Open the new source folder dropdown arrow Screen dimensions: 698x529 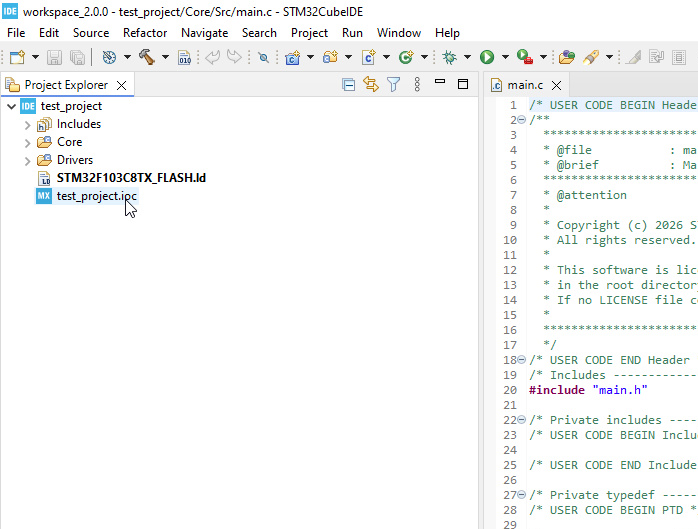coord(348,57)
